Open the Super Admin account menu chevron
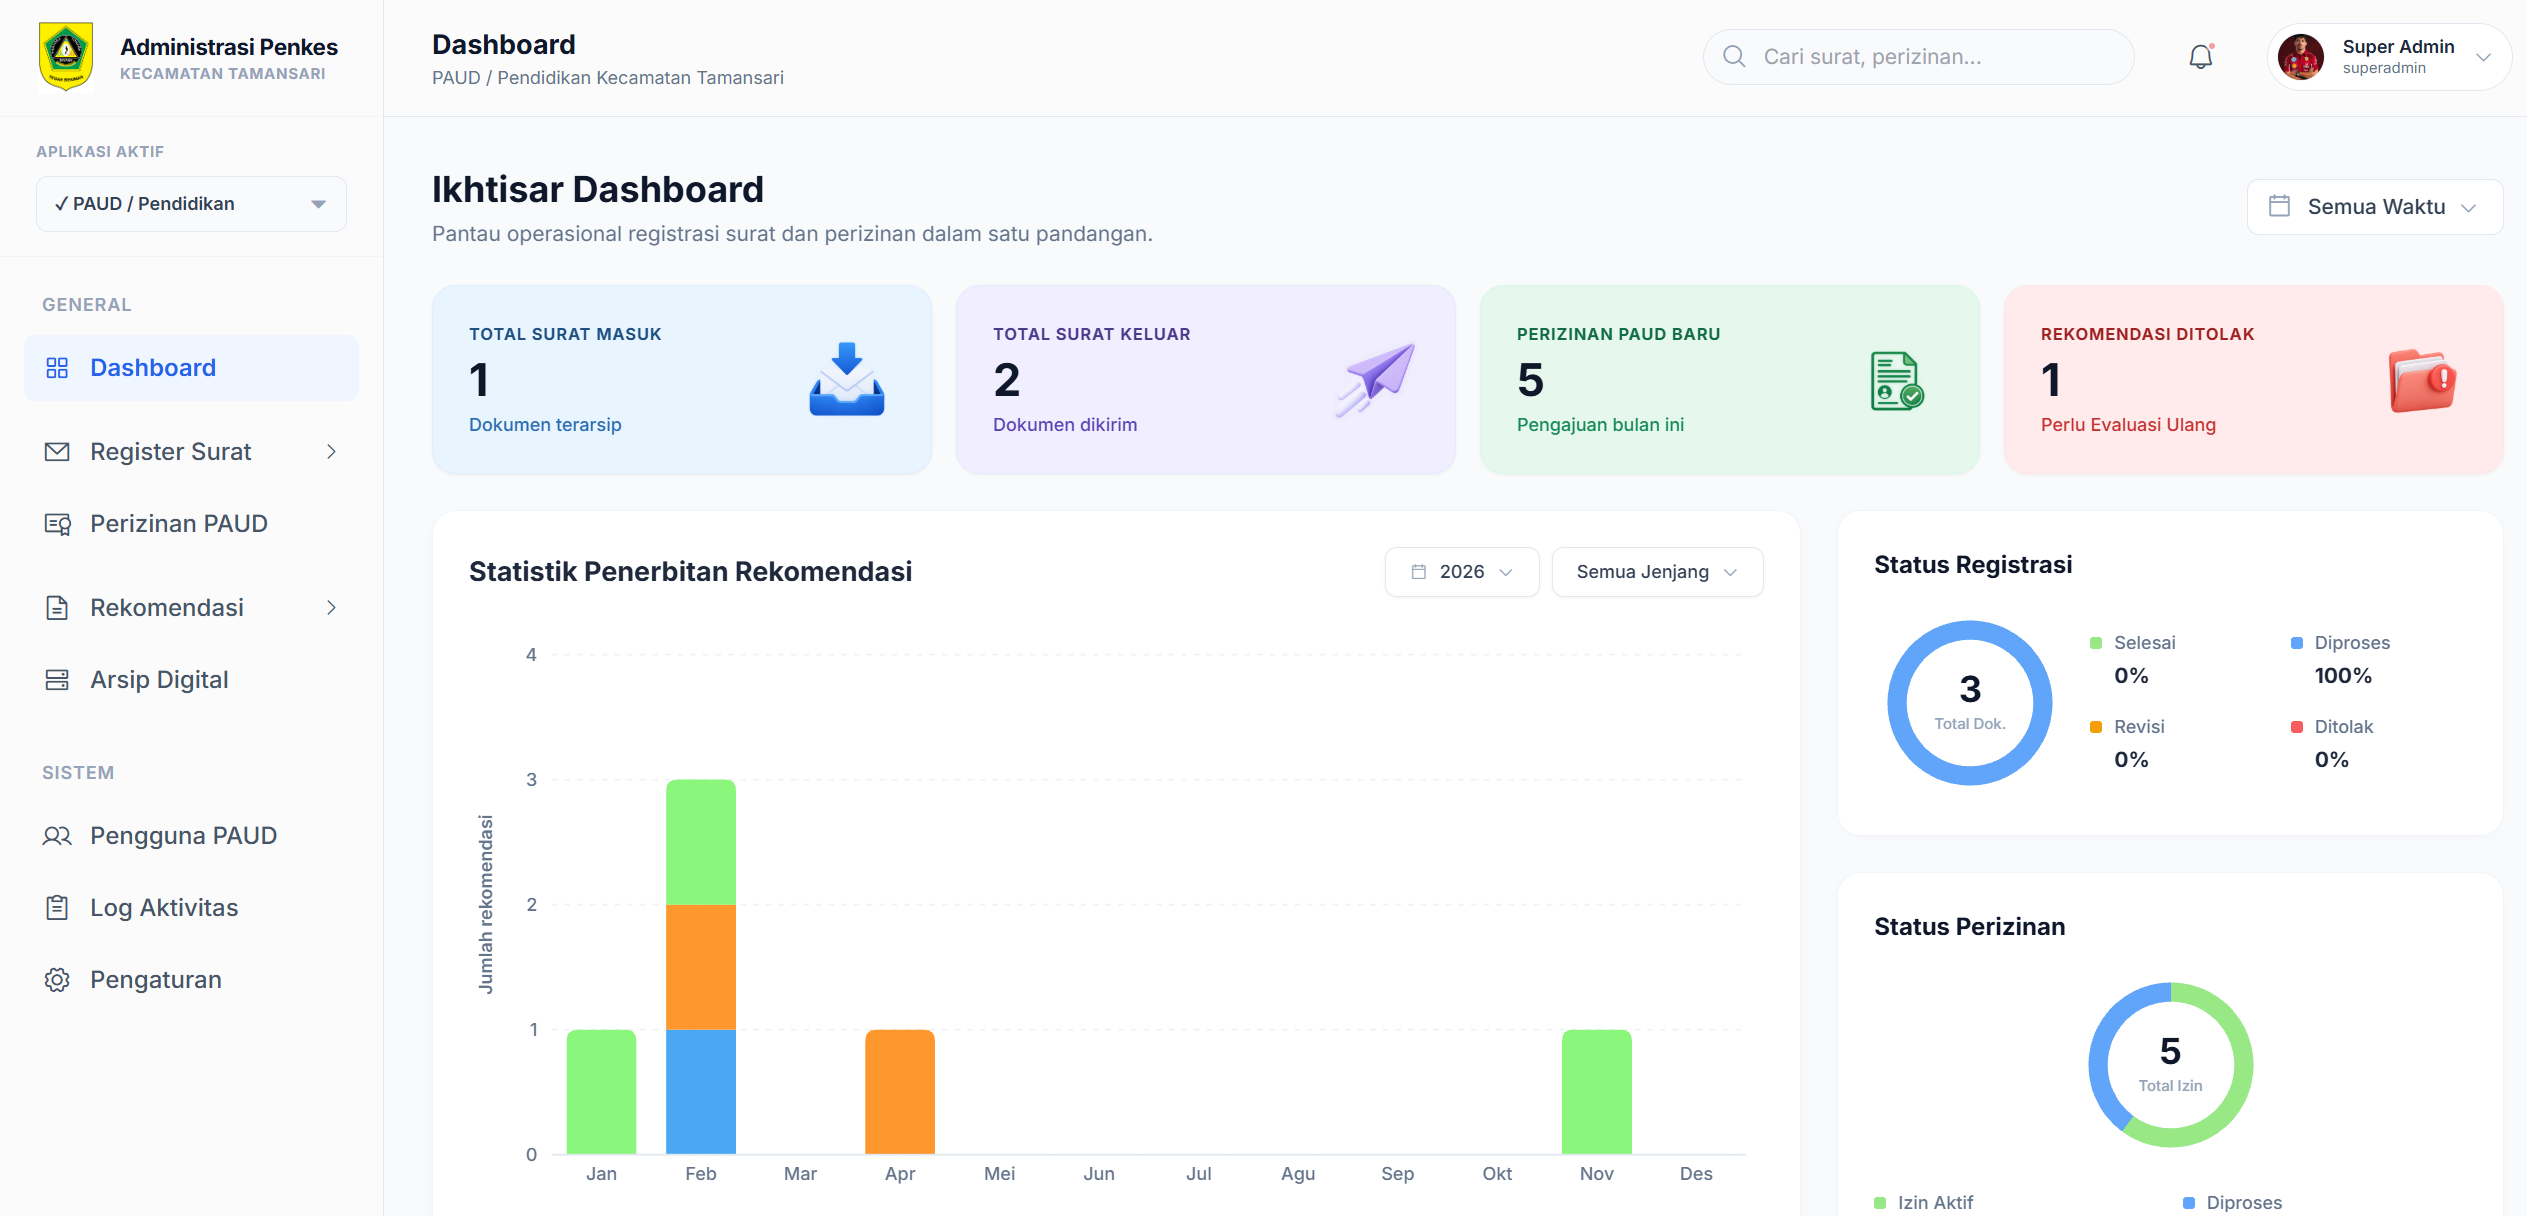Screen dimensions: 2527x1216 (x=2483, y=57)
